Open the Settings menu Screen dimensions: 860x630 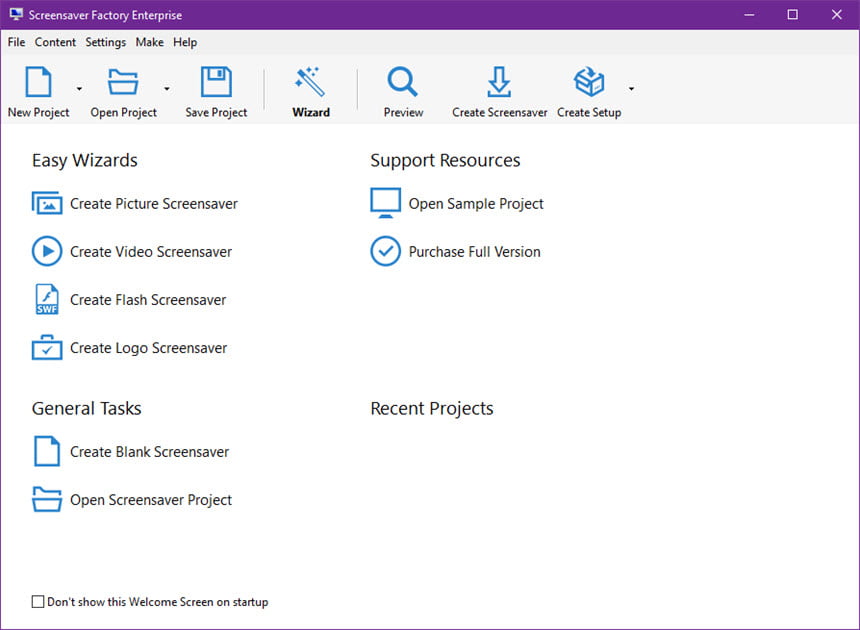[x=105, y=42]
